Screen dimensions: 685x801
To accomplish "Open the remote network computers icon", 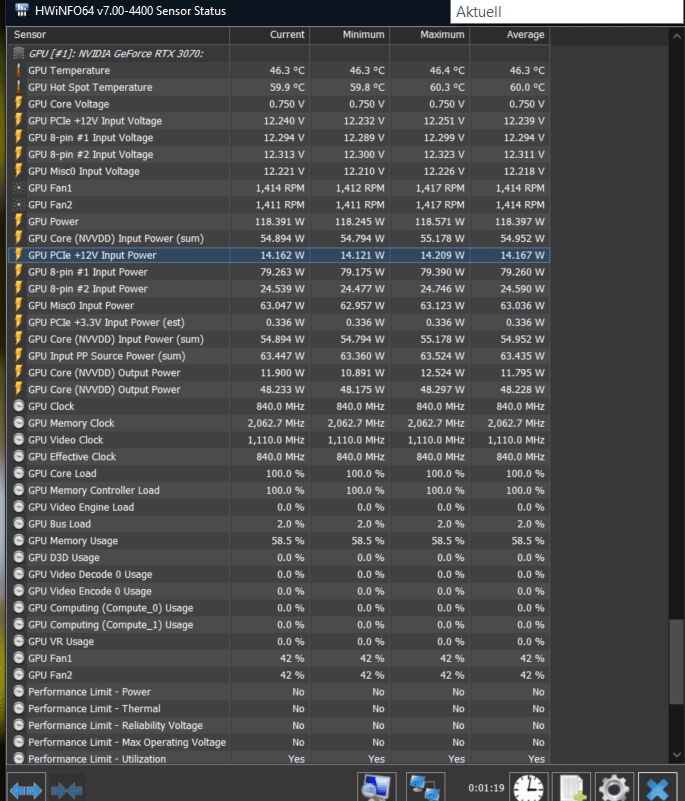I will (x=426, y=788).
